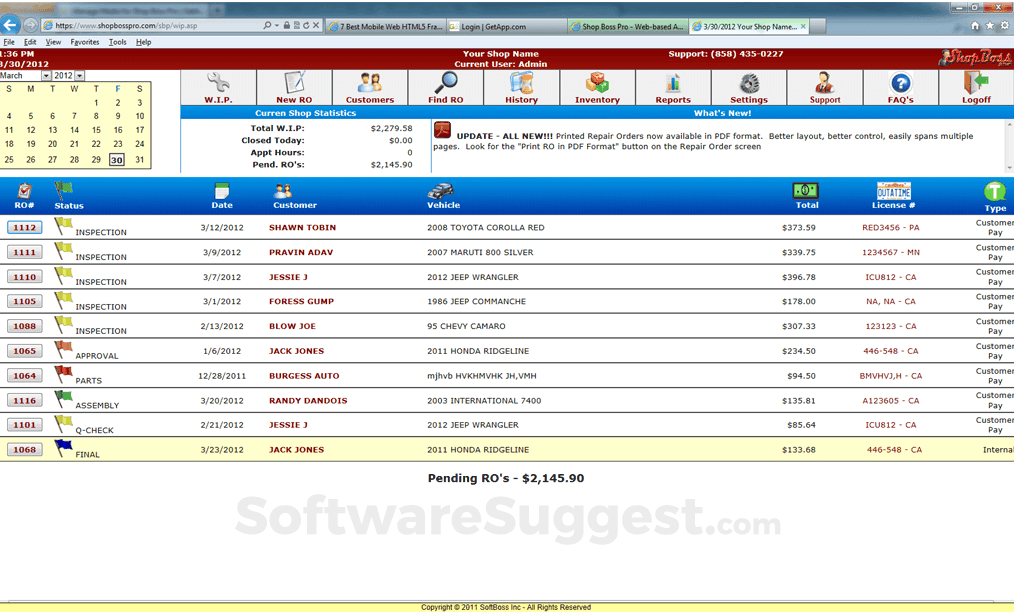Open repair order 1068
The image size is (1015, 614).
24,449
